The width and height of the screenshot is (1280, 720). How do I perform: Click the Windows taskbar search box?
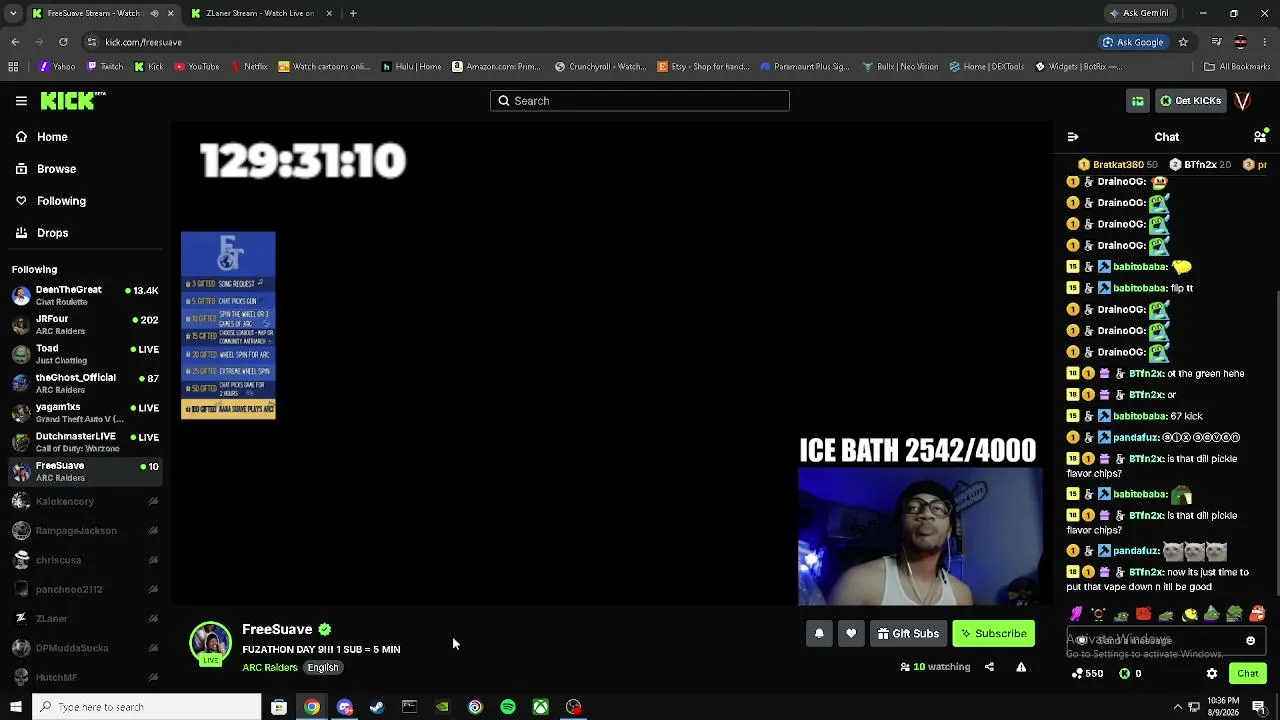tap(146, 707)
